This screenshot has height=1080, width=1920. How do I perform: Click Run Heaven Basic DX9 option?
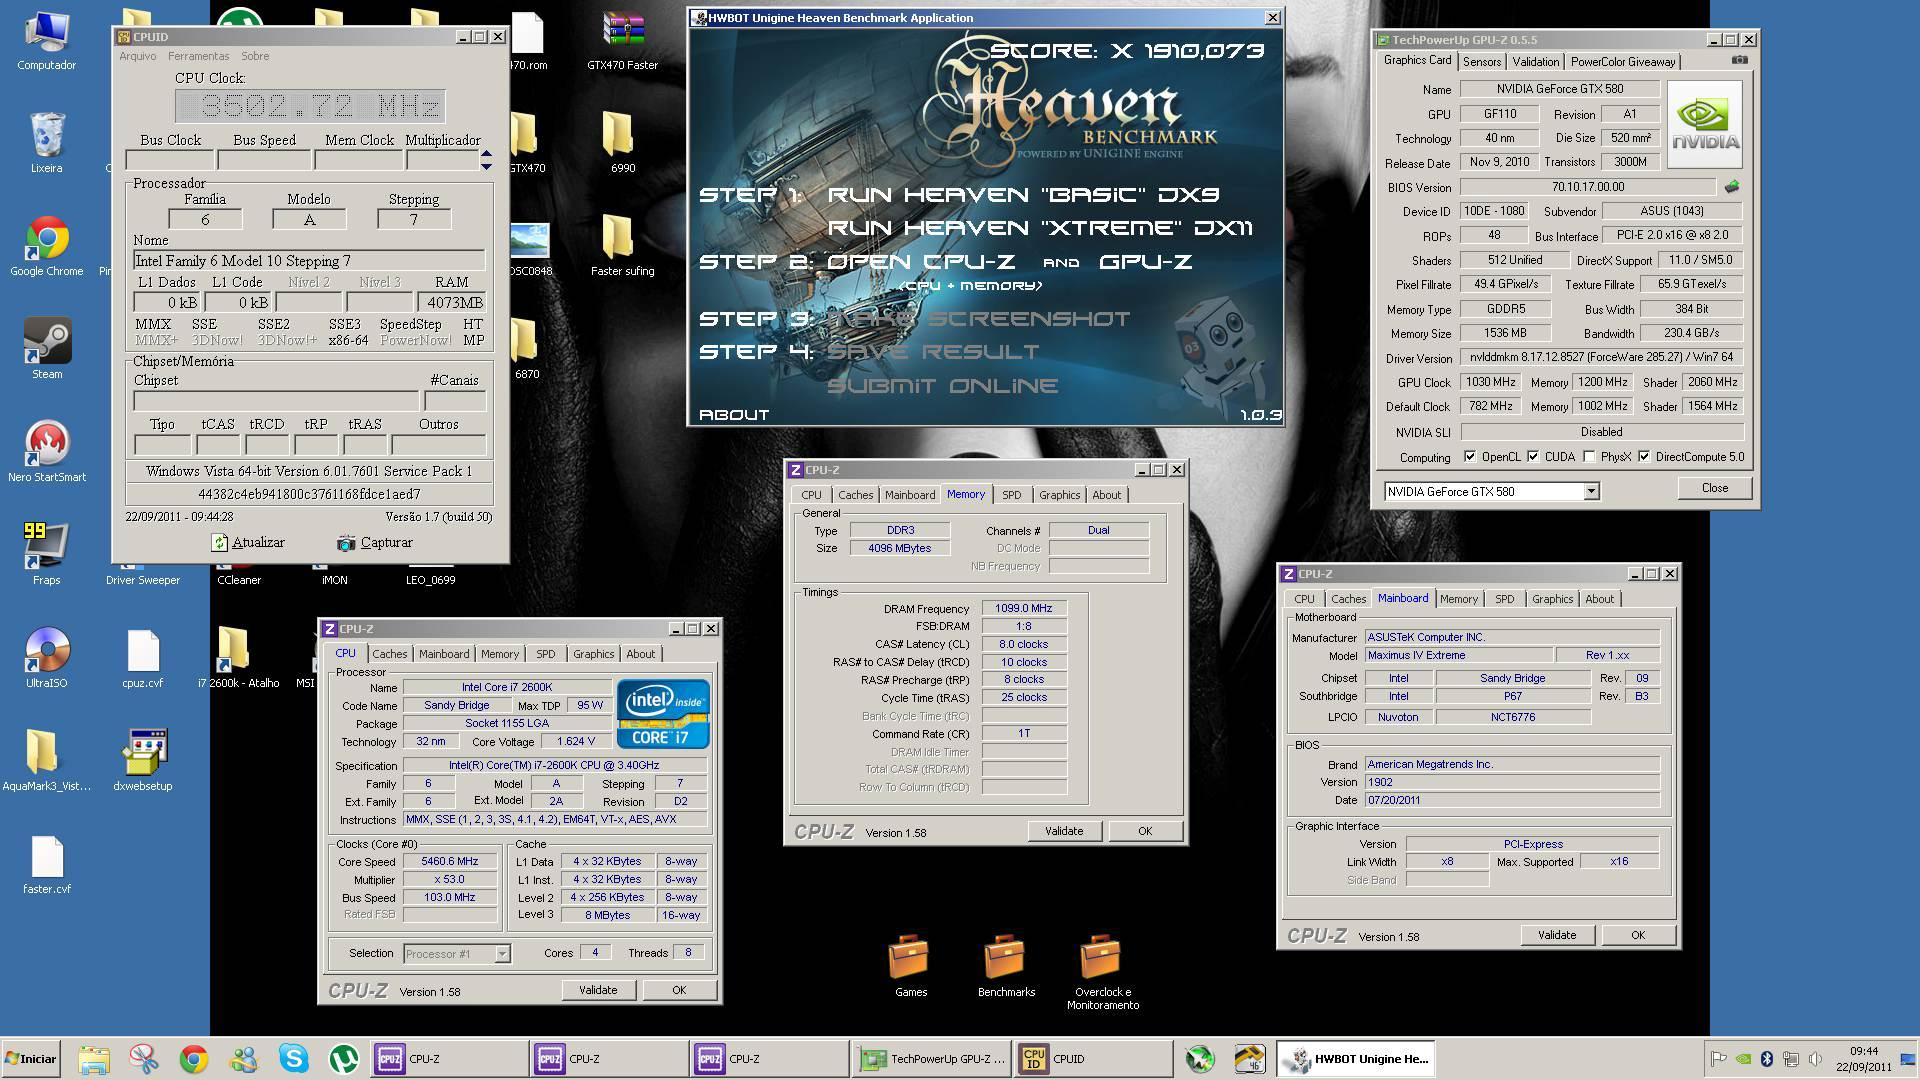tap(1023, 195)
